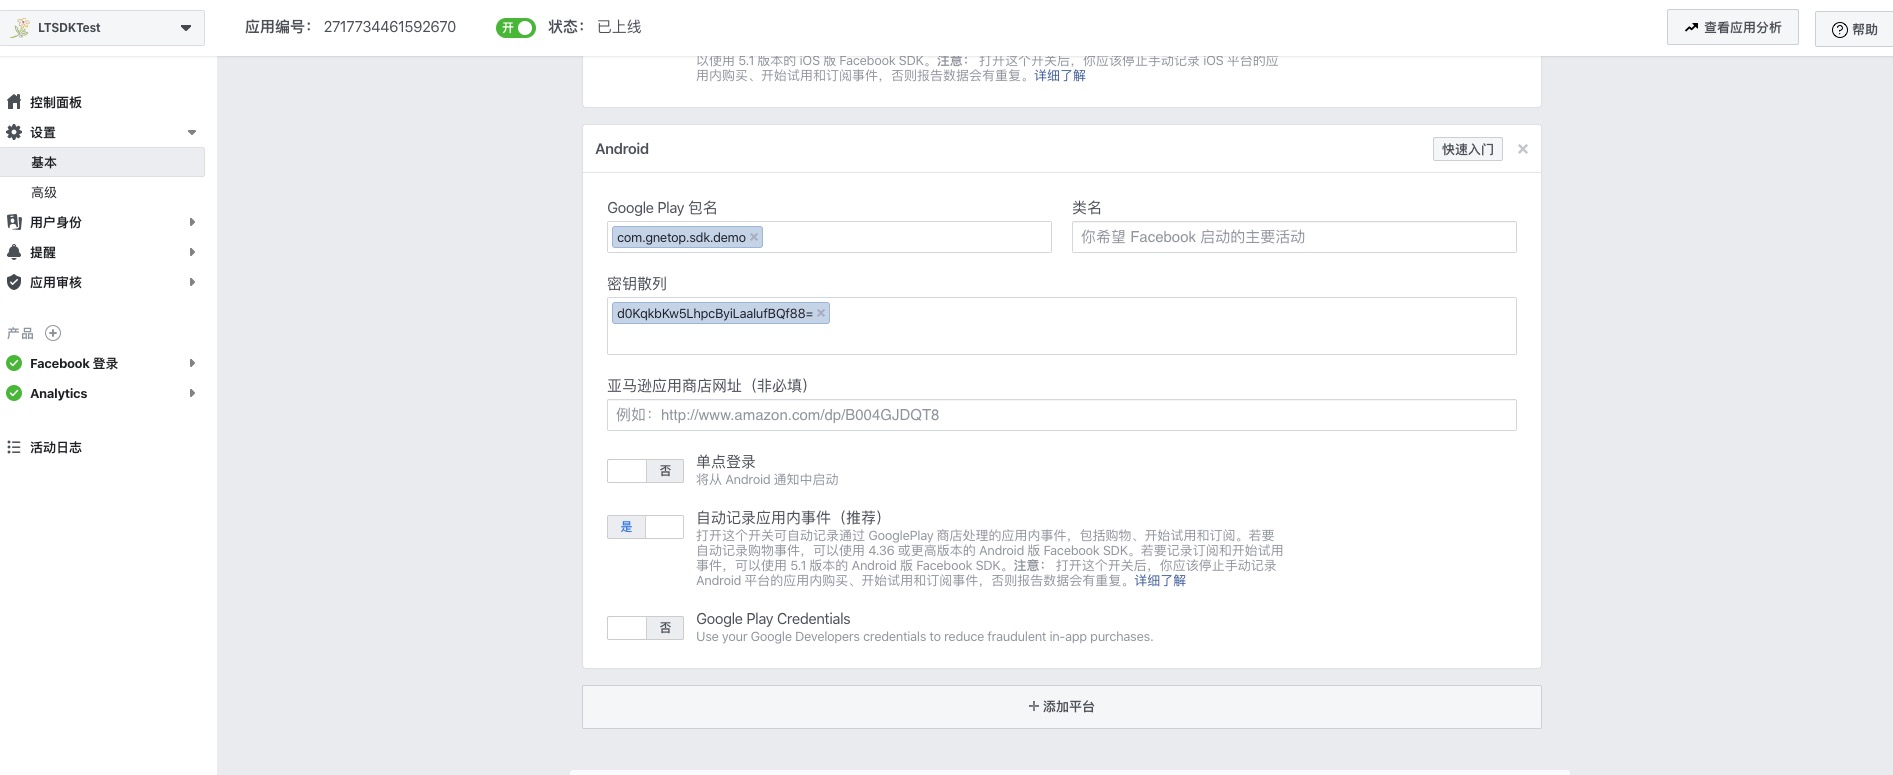Expand 提醒 submenu arrow
This screenshot has width=1893, height=775.
point(192,252)
